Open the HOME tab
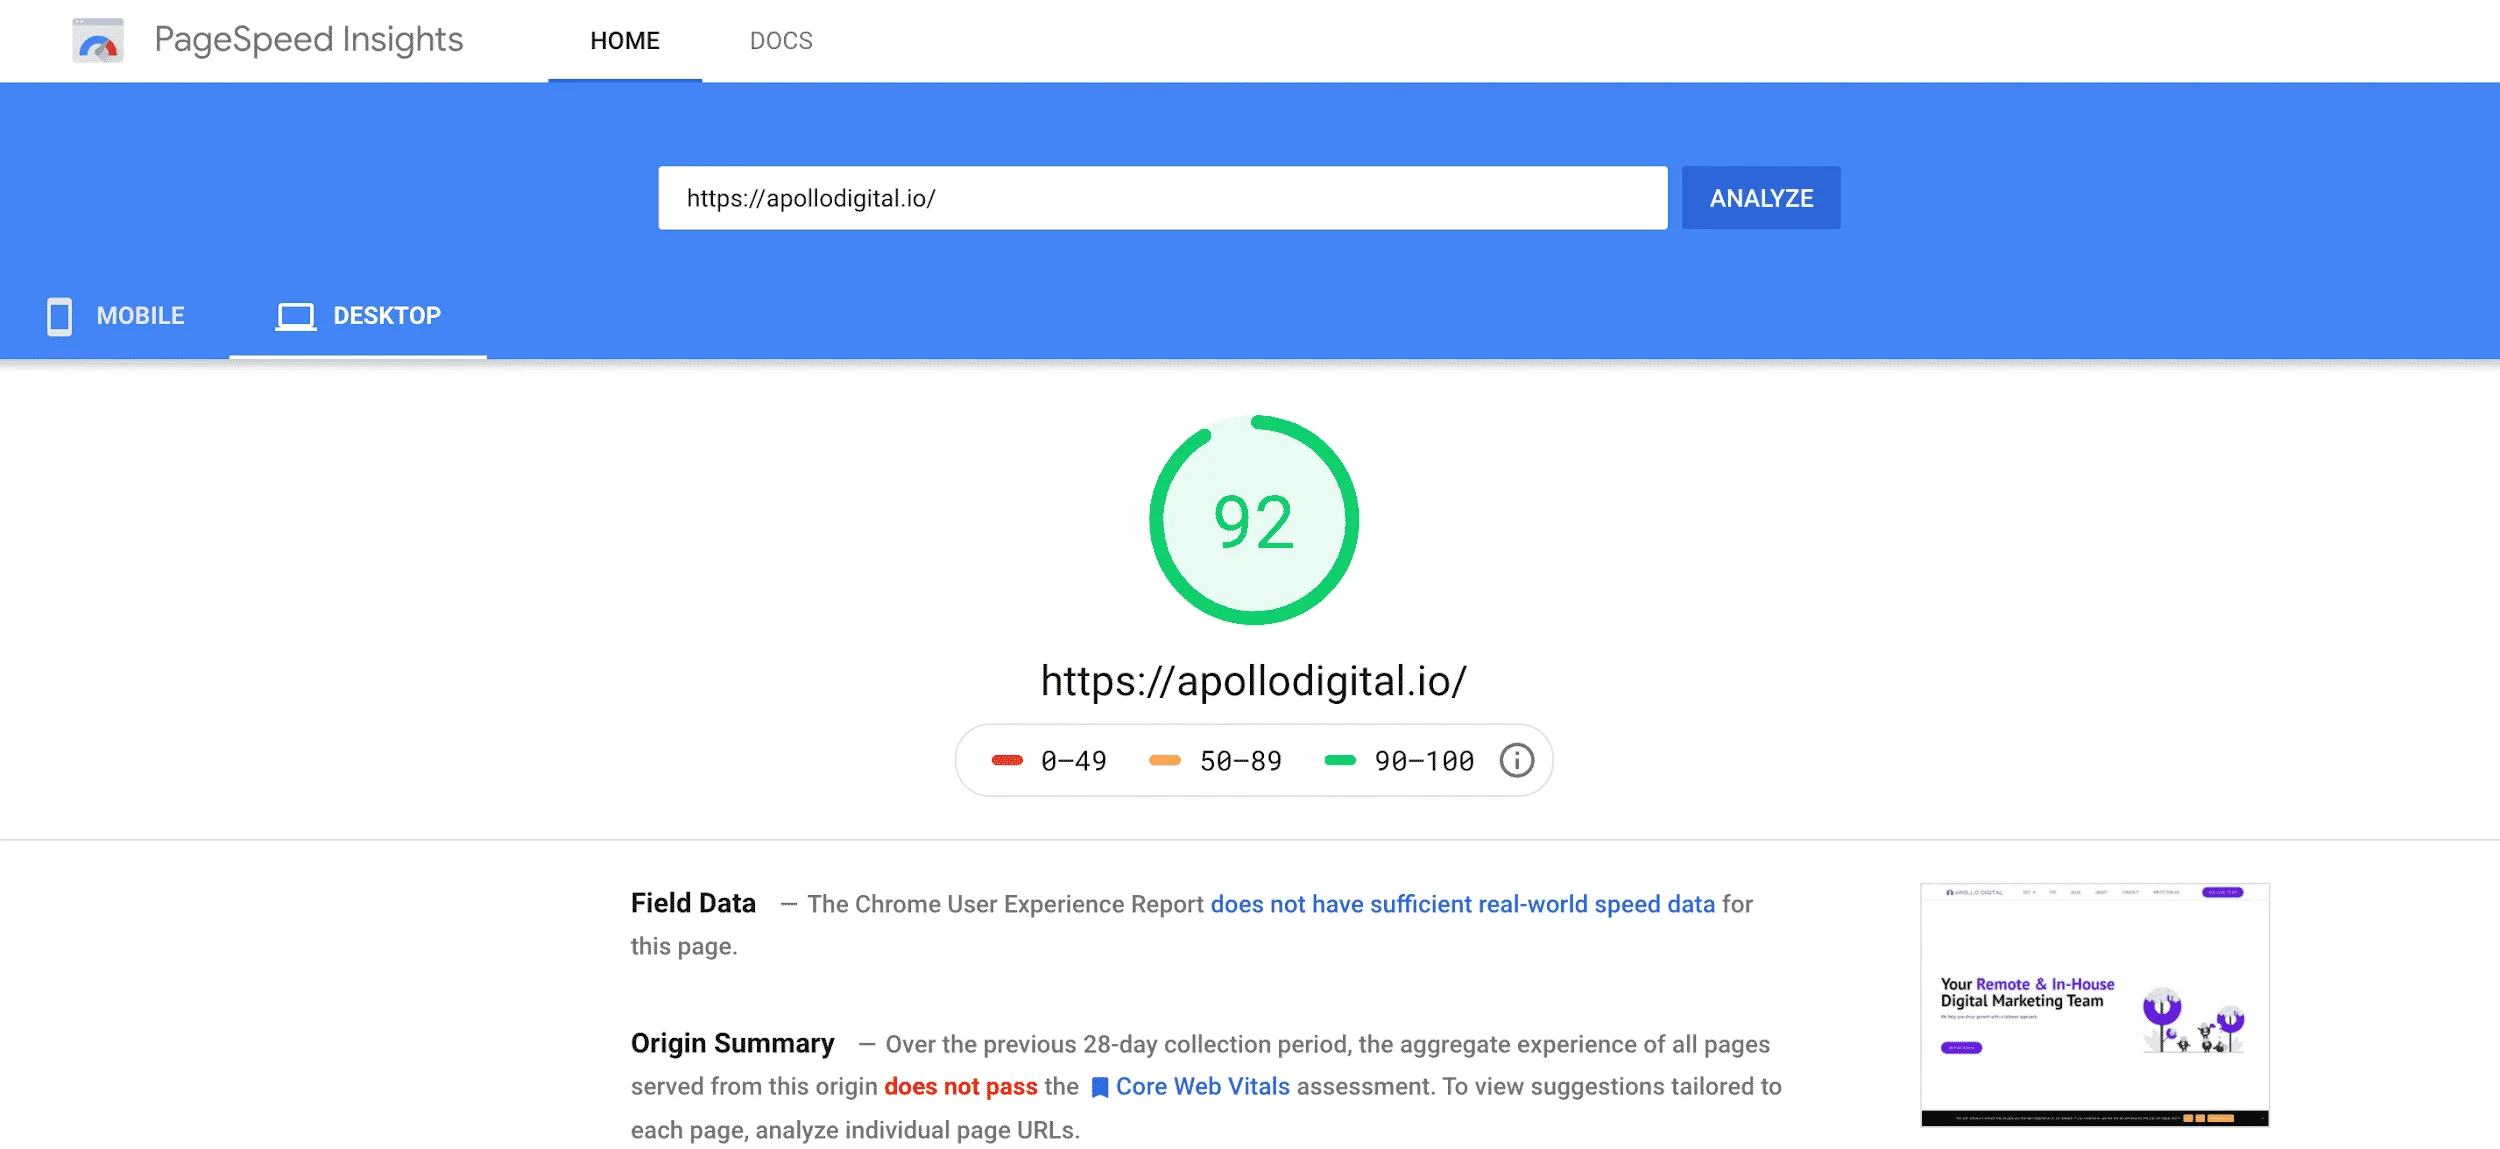The height and width of the screenshot is (1149, 2500). click(x=625, y=41)
